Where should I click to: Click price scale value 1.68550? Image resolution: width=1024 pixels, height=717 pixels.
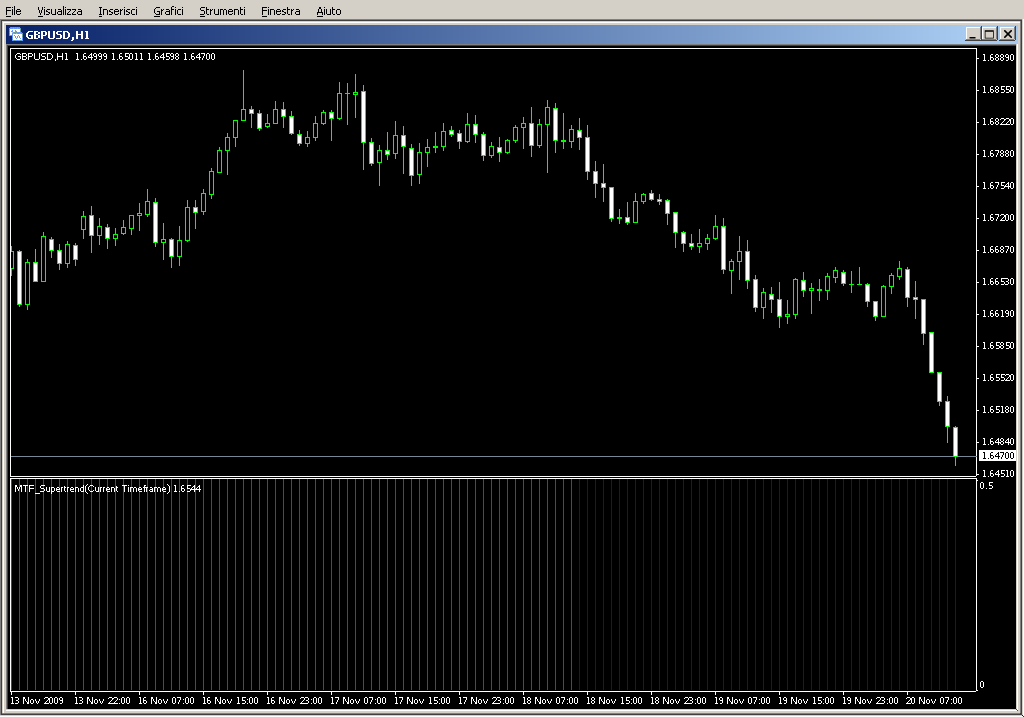coord(998,89)
